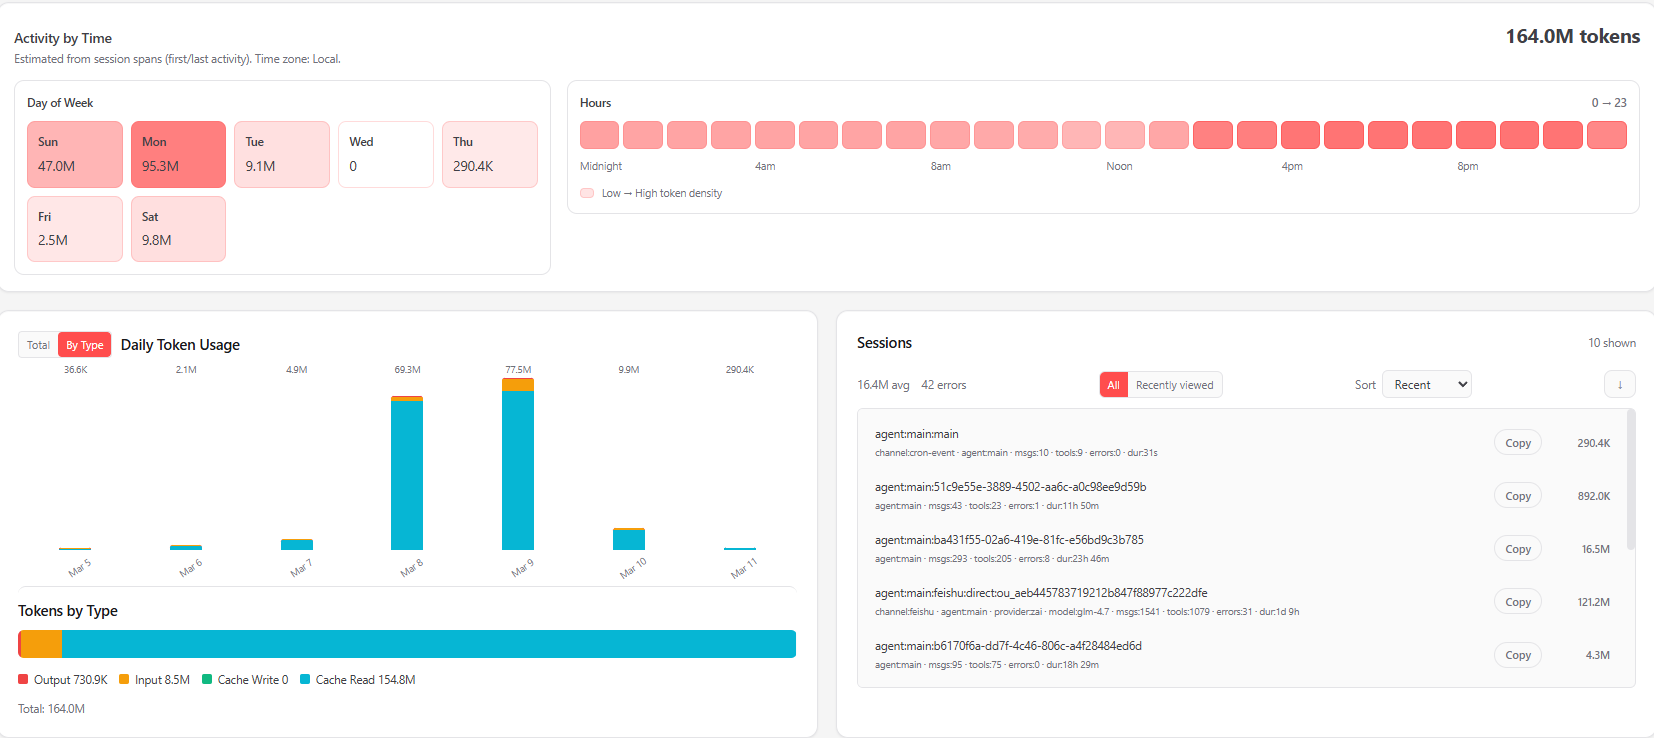Click the Cache Read legend swatch

tap(305, 680)
